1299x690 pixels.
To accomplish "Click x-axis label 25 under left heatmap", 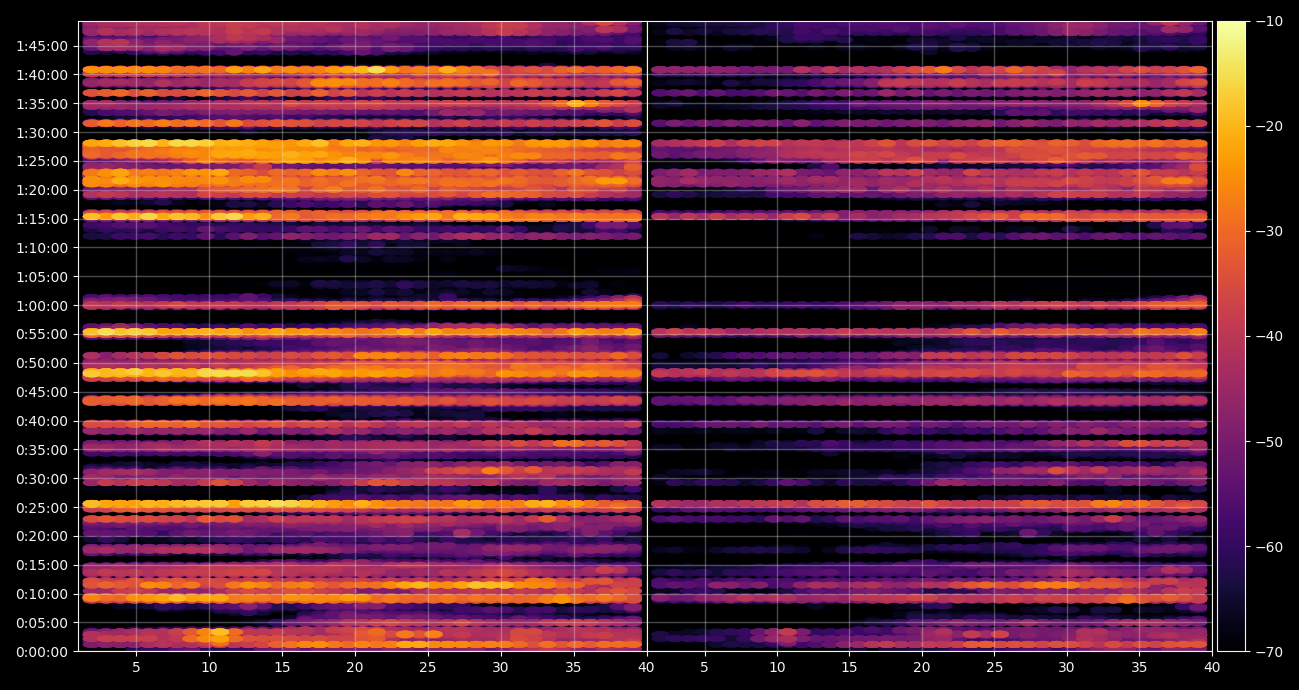I will click(x=427, y=668).
